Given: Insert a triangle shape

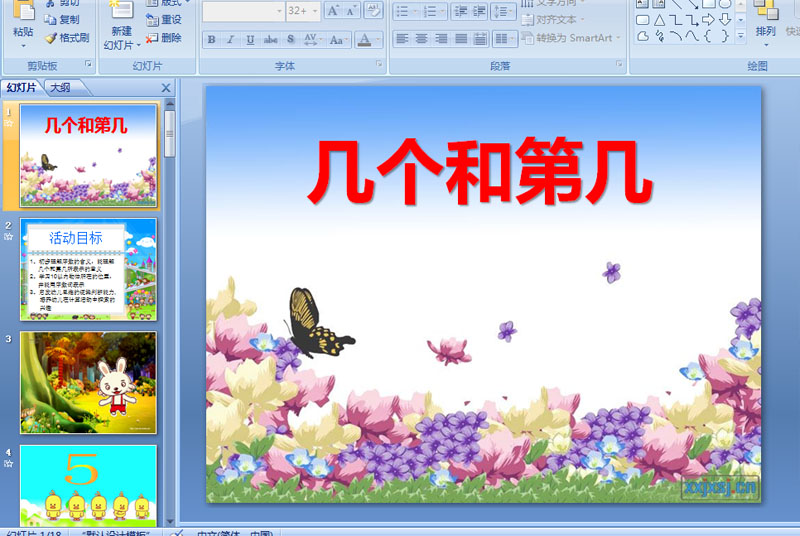Looking at the screenshot, I should pos(659,20).
